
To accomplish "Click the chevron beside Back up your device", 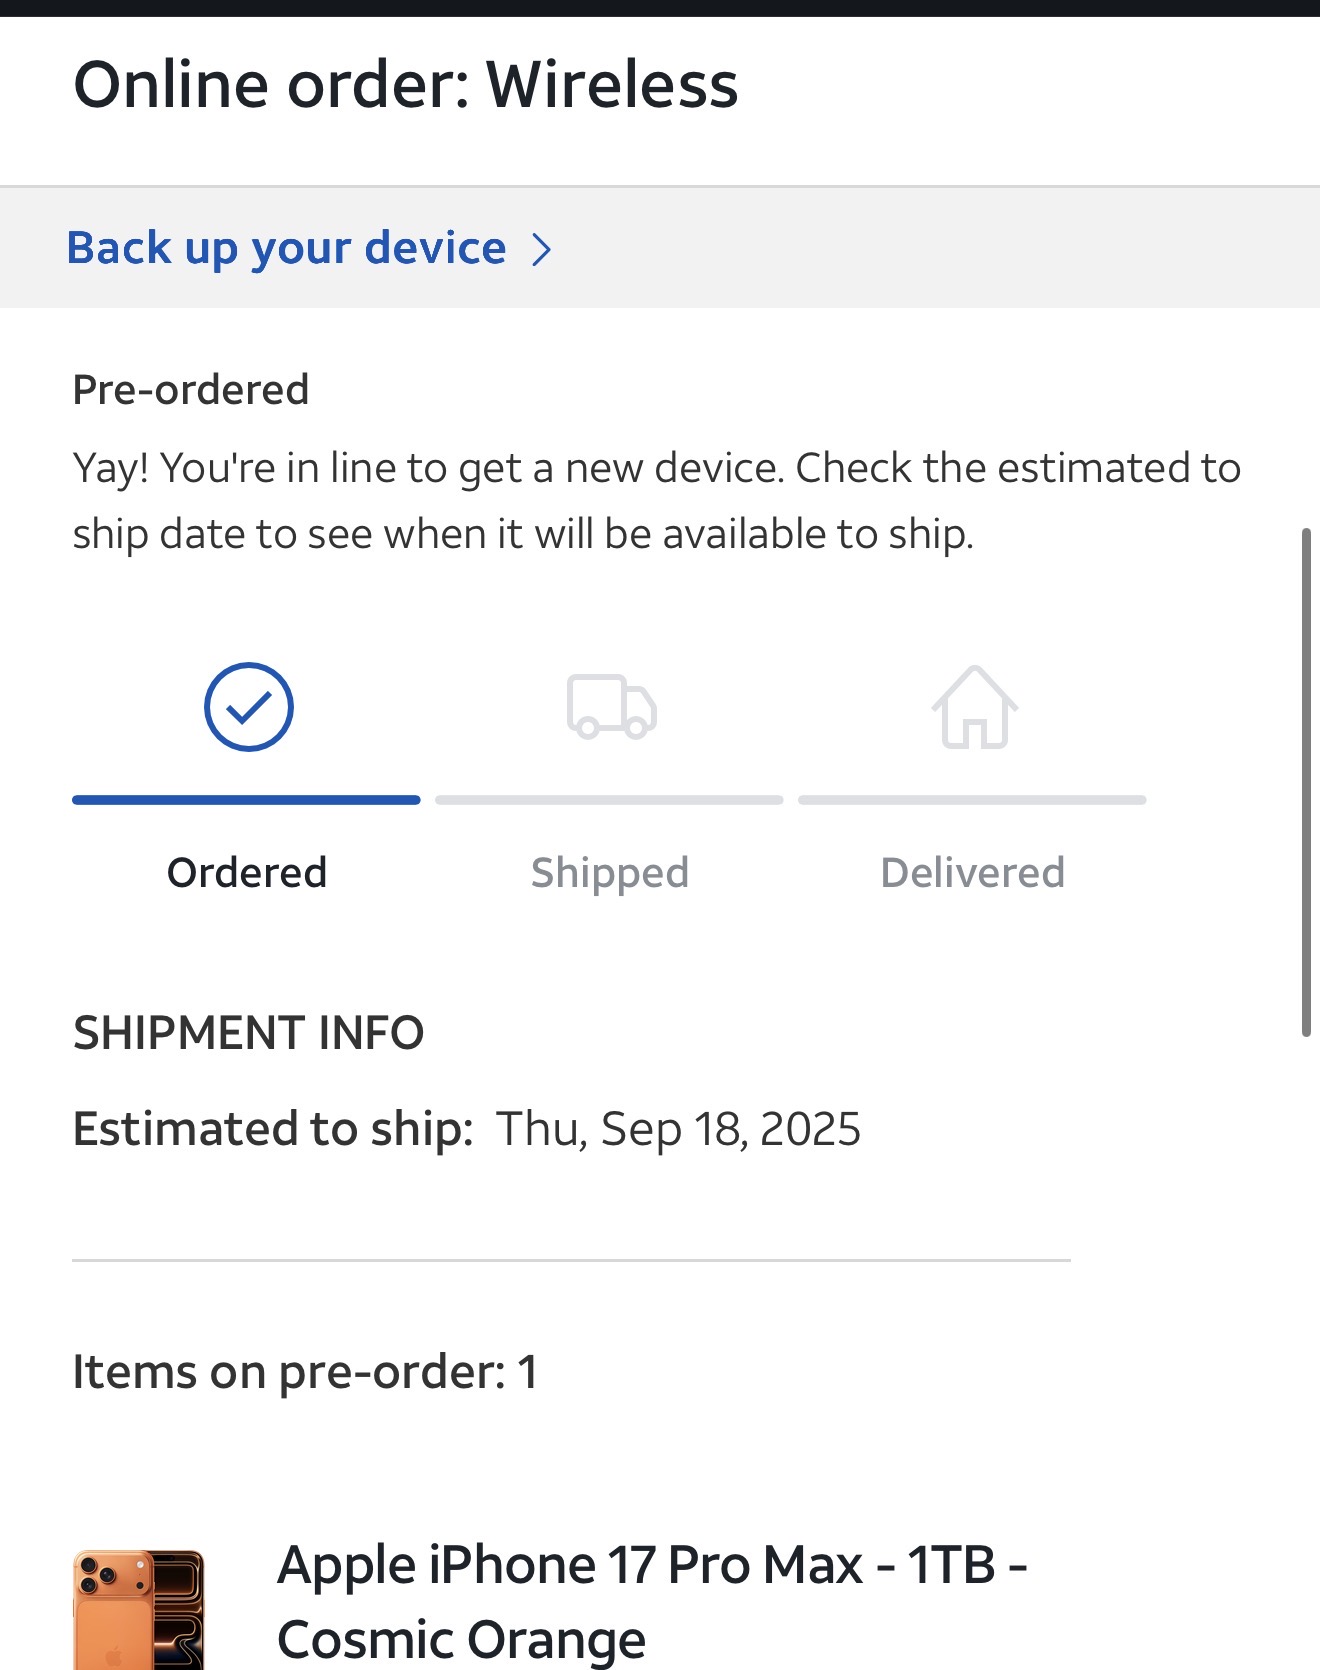I will 541,249.
